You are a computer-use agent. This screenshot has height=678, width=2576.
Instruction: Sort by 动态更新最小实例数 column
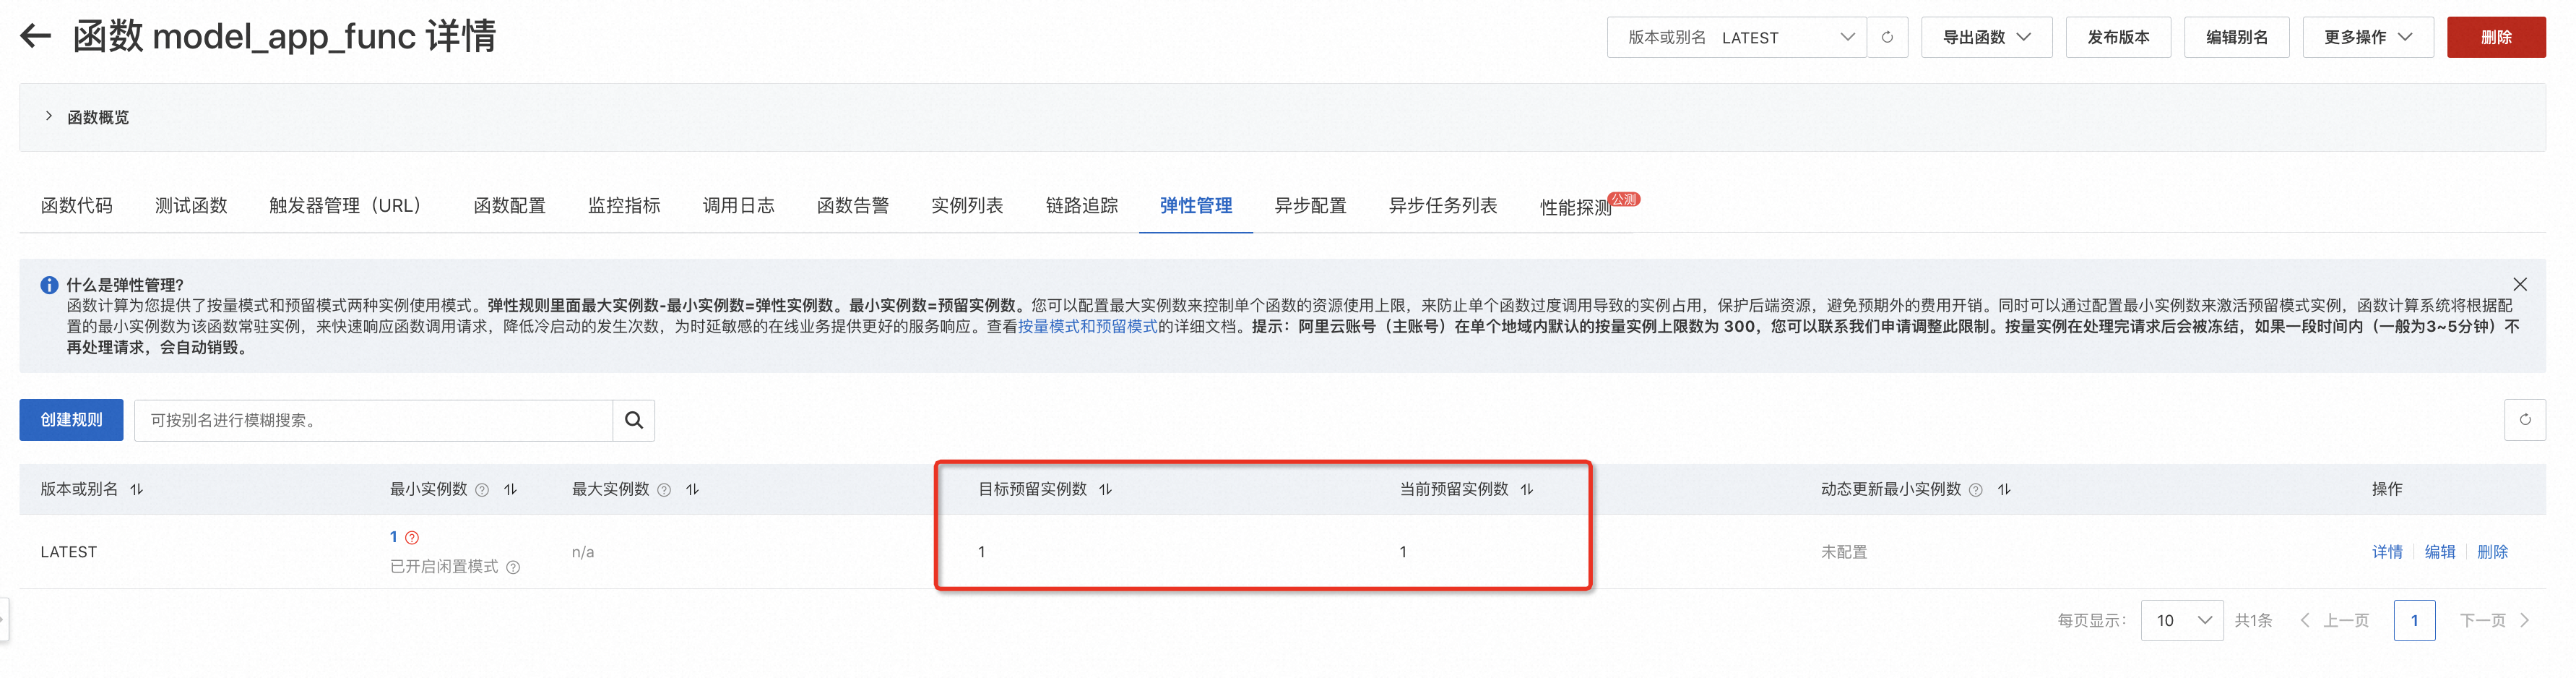(2005, 489)
